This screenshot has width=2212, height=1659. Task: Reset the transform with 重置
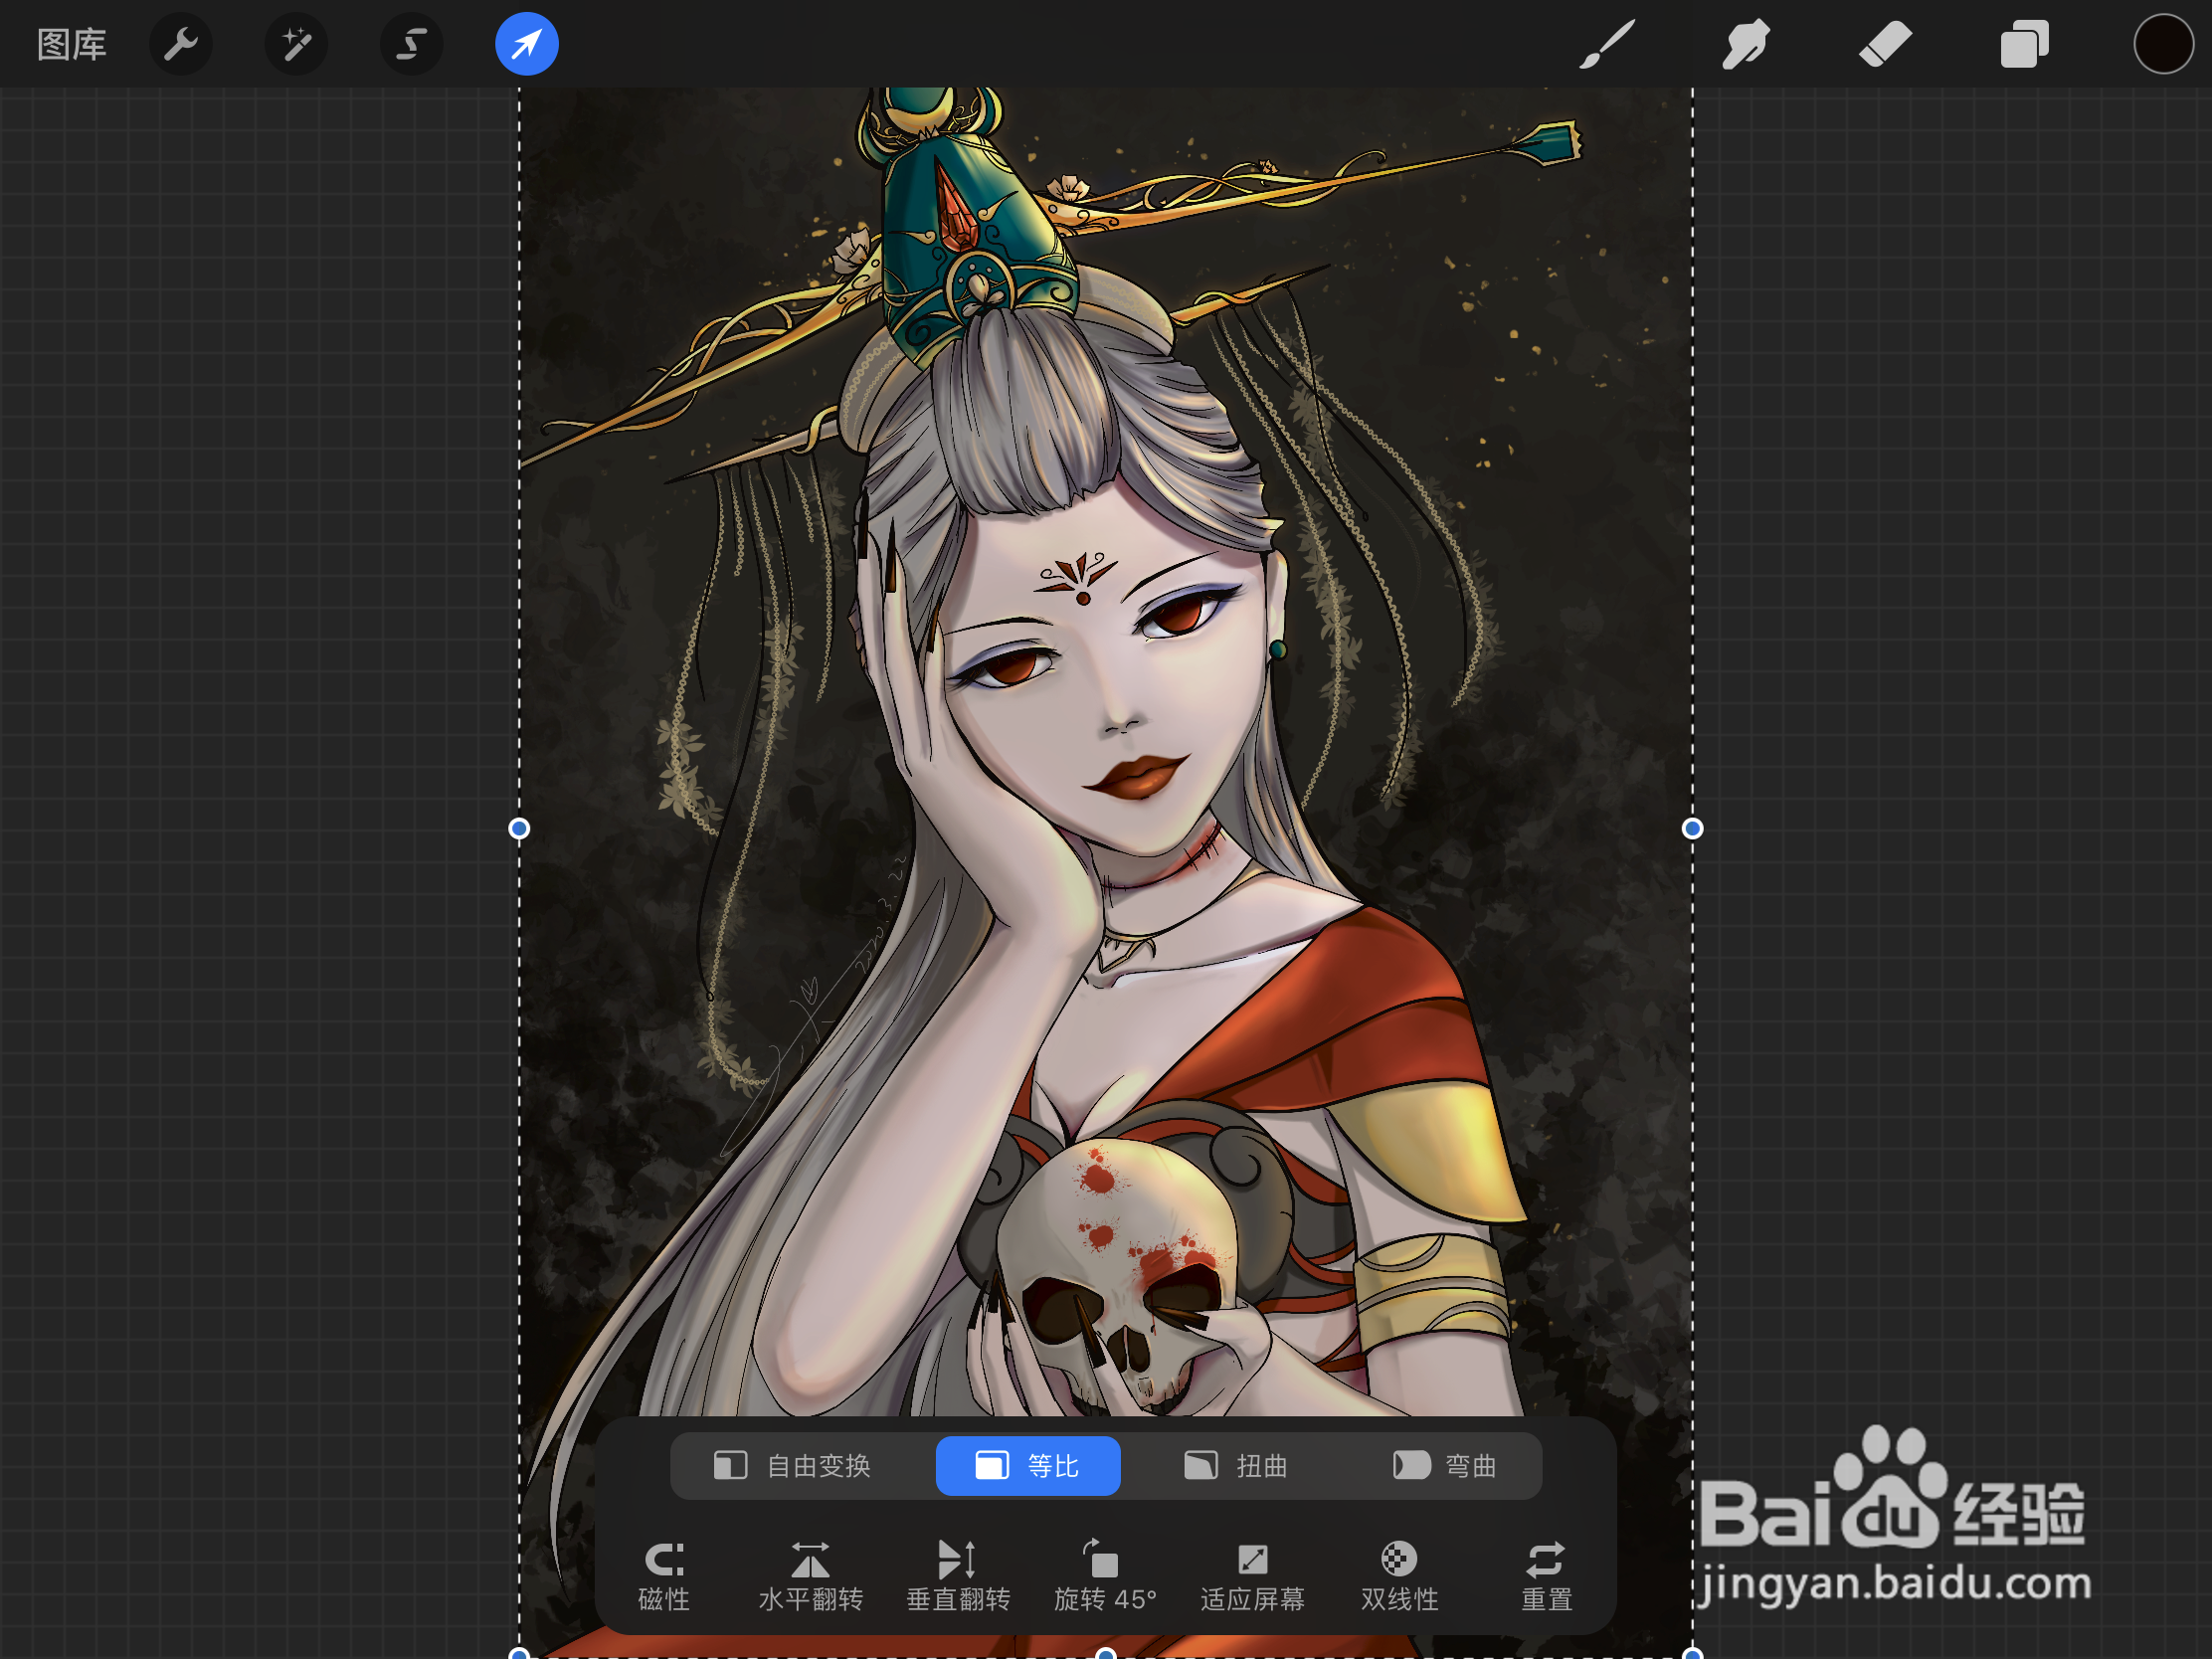pos(1546,1576)
